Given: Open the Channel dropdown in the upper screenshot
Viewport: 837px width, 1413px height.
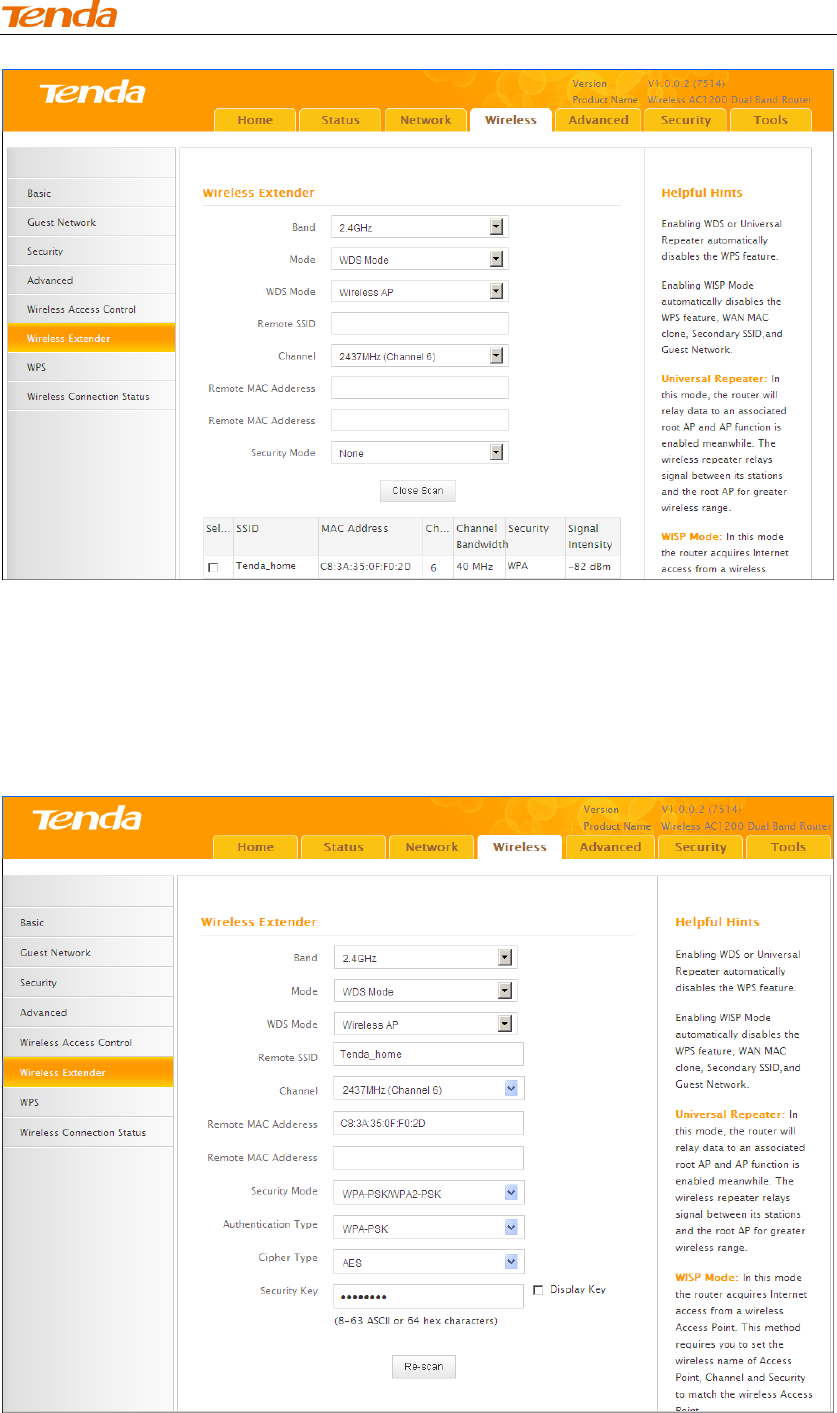Looking at the screenshot, I should point(420,356).
